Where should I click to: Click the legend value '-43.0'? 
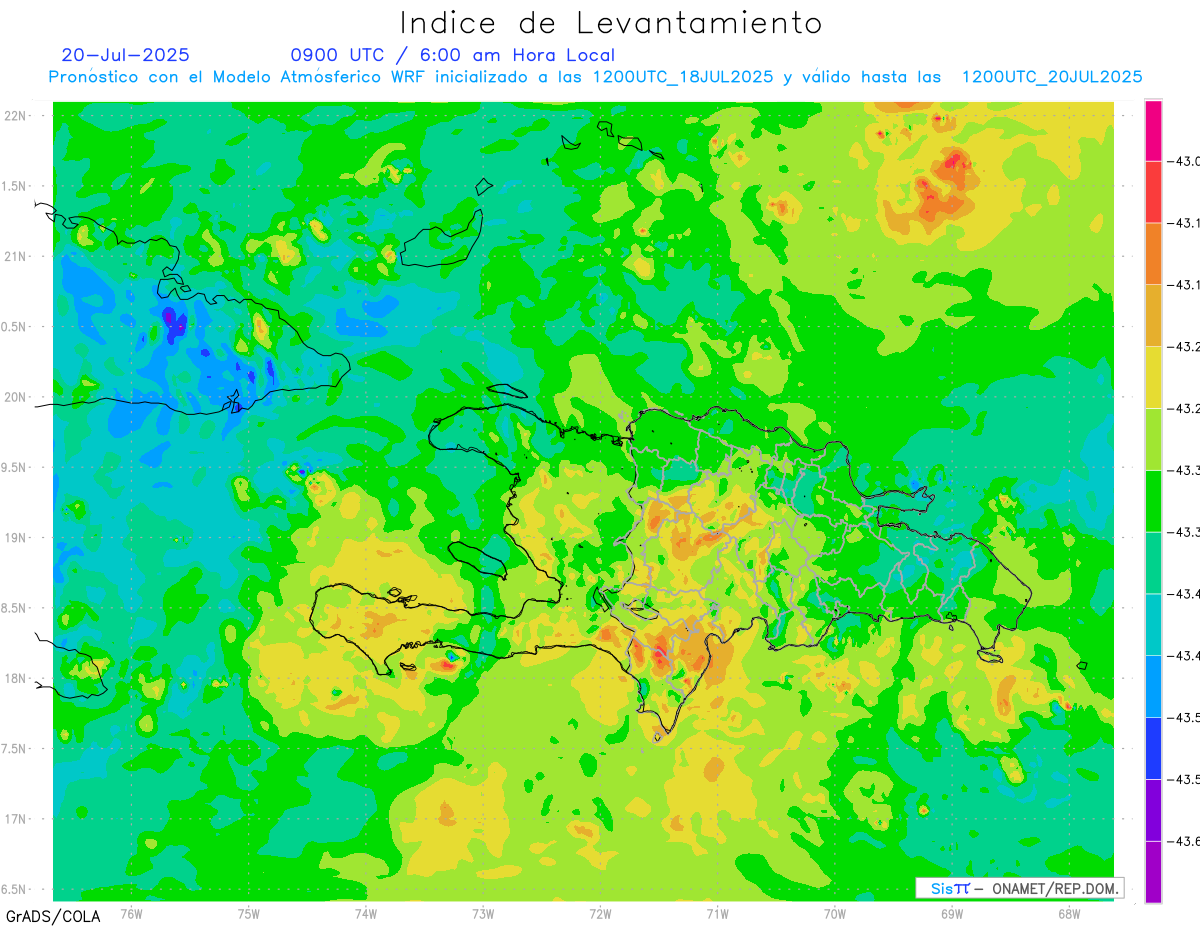coord(1185,162)
